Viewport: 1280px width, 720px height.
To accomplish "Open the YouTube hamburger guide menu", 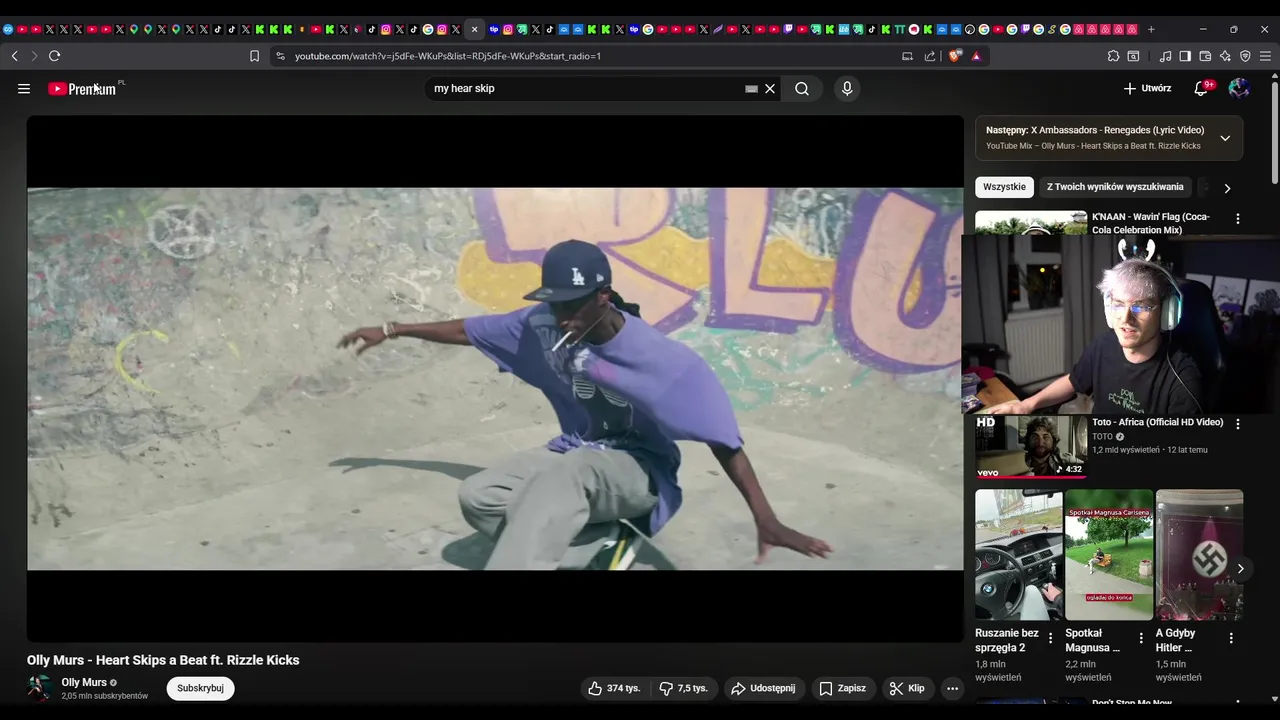I will click(24, 89).
